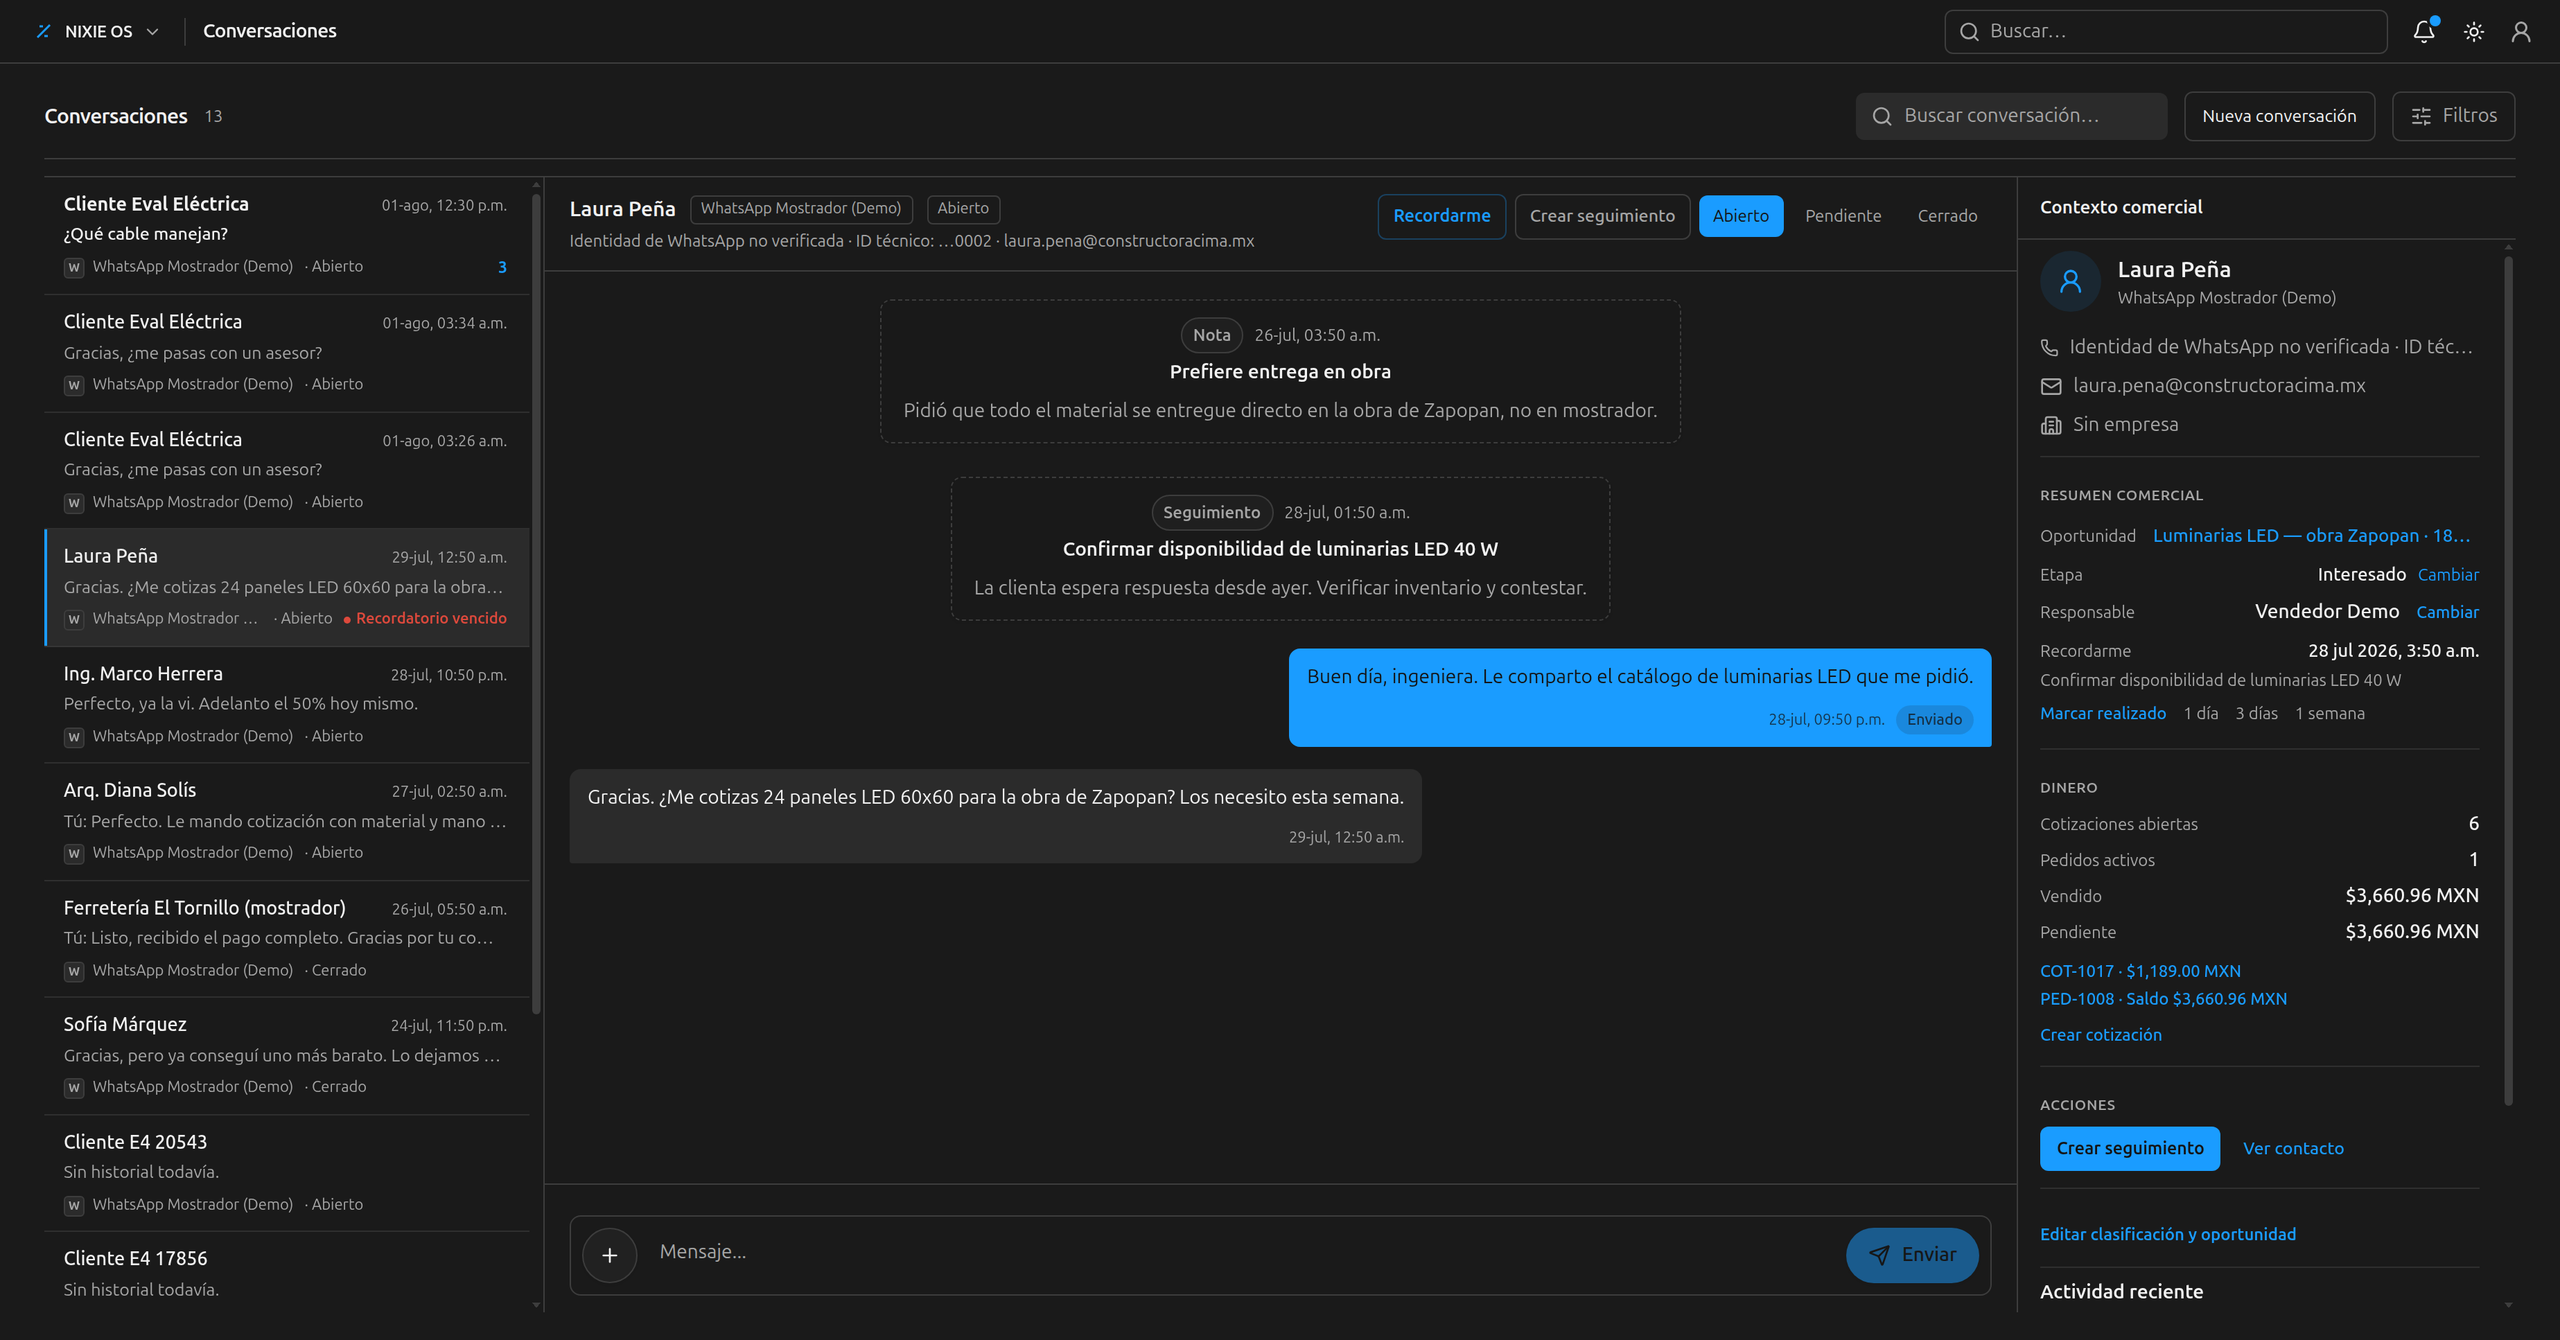
Task: Click the plus attachment icon beside Mensaje
Action: tap(610, 1255)
